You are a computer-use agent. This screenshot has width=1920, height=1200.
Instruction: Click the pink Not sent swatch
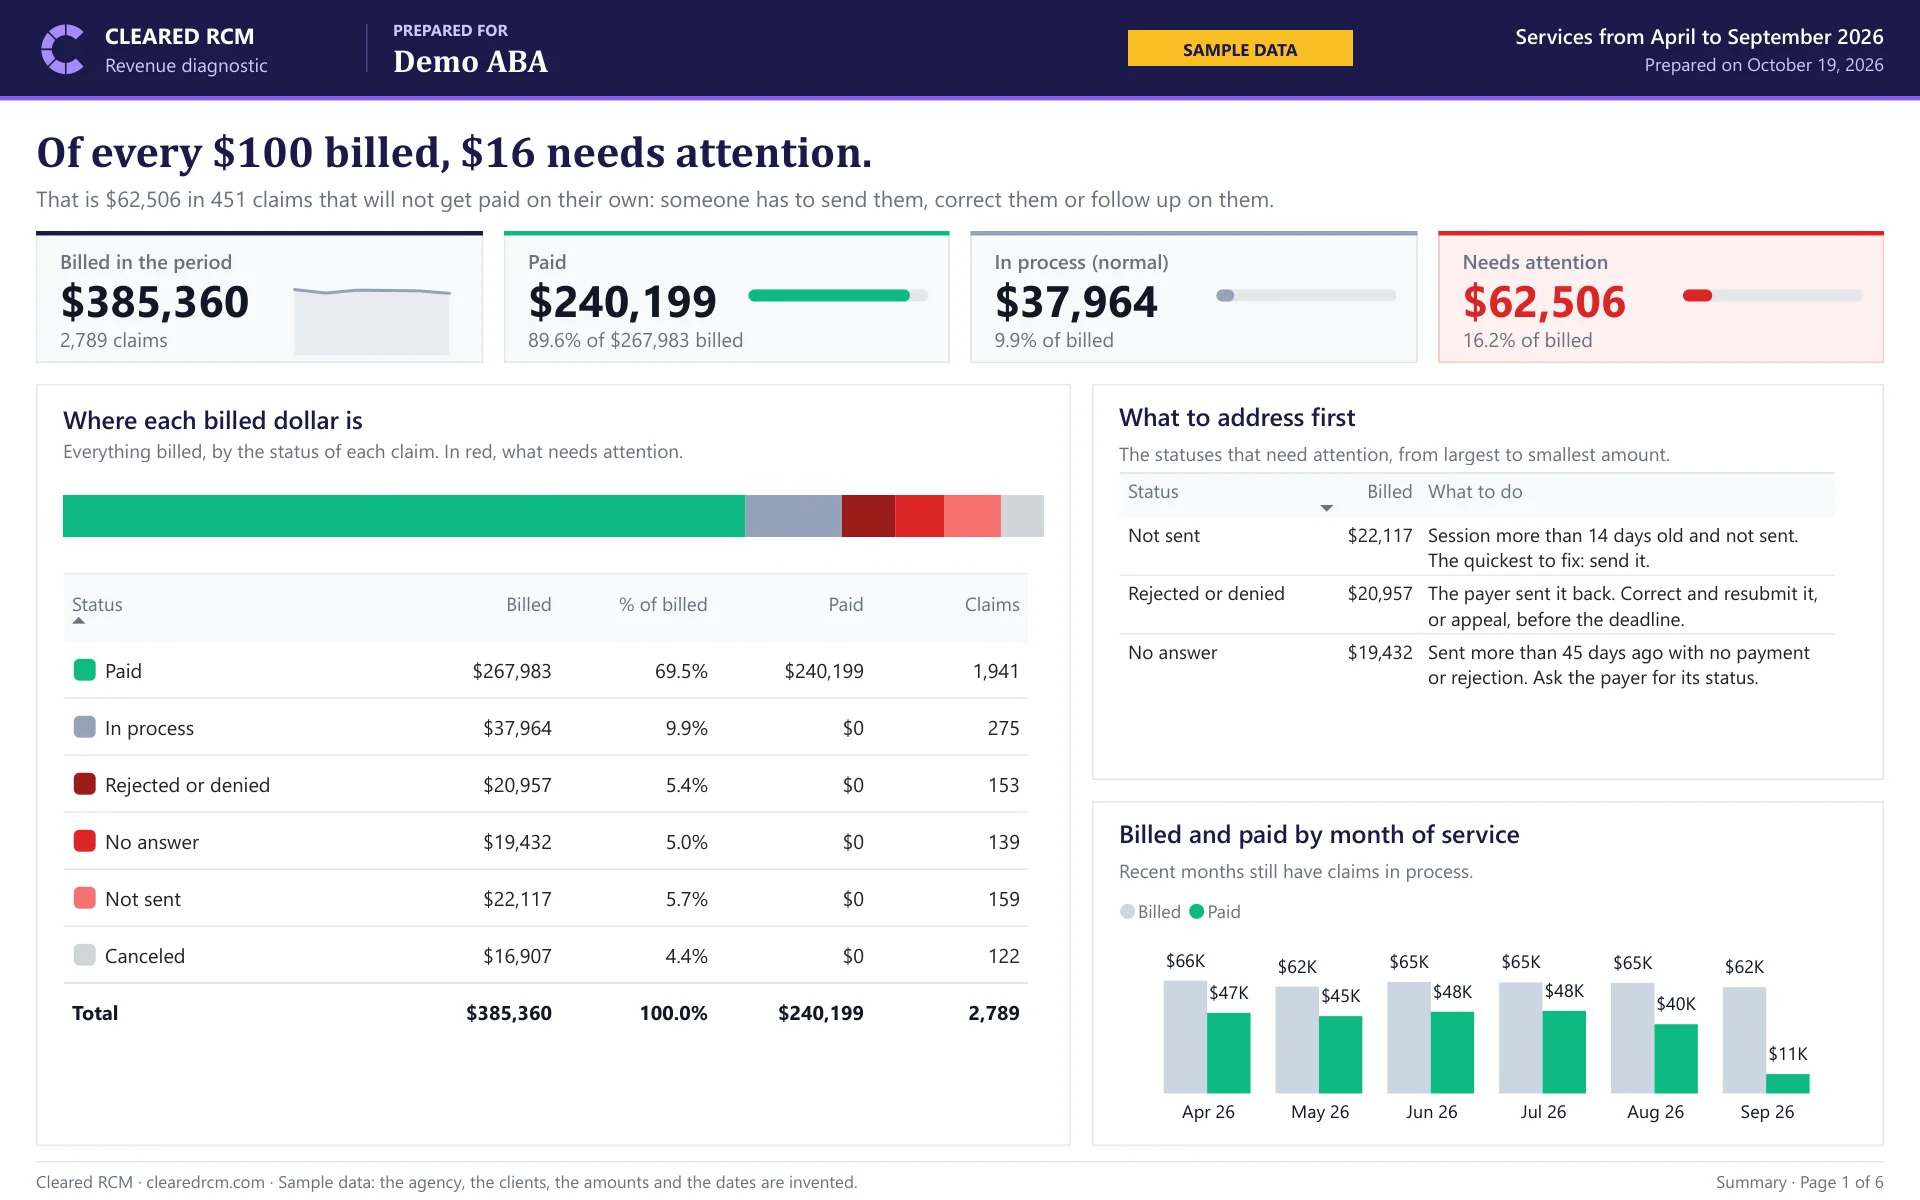pos(85,898)
